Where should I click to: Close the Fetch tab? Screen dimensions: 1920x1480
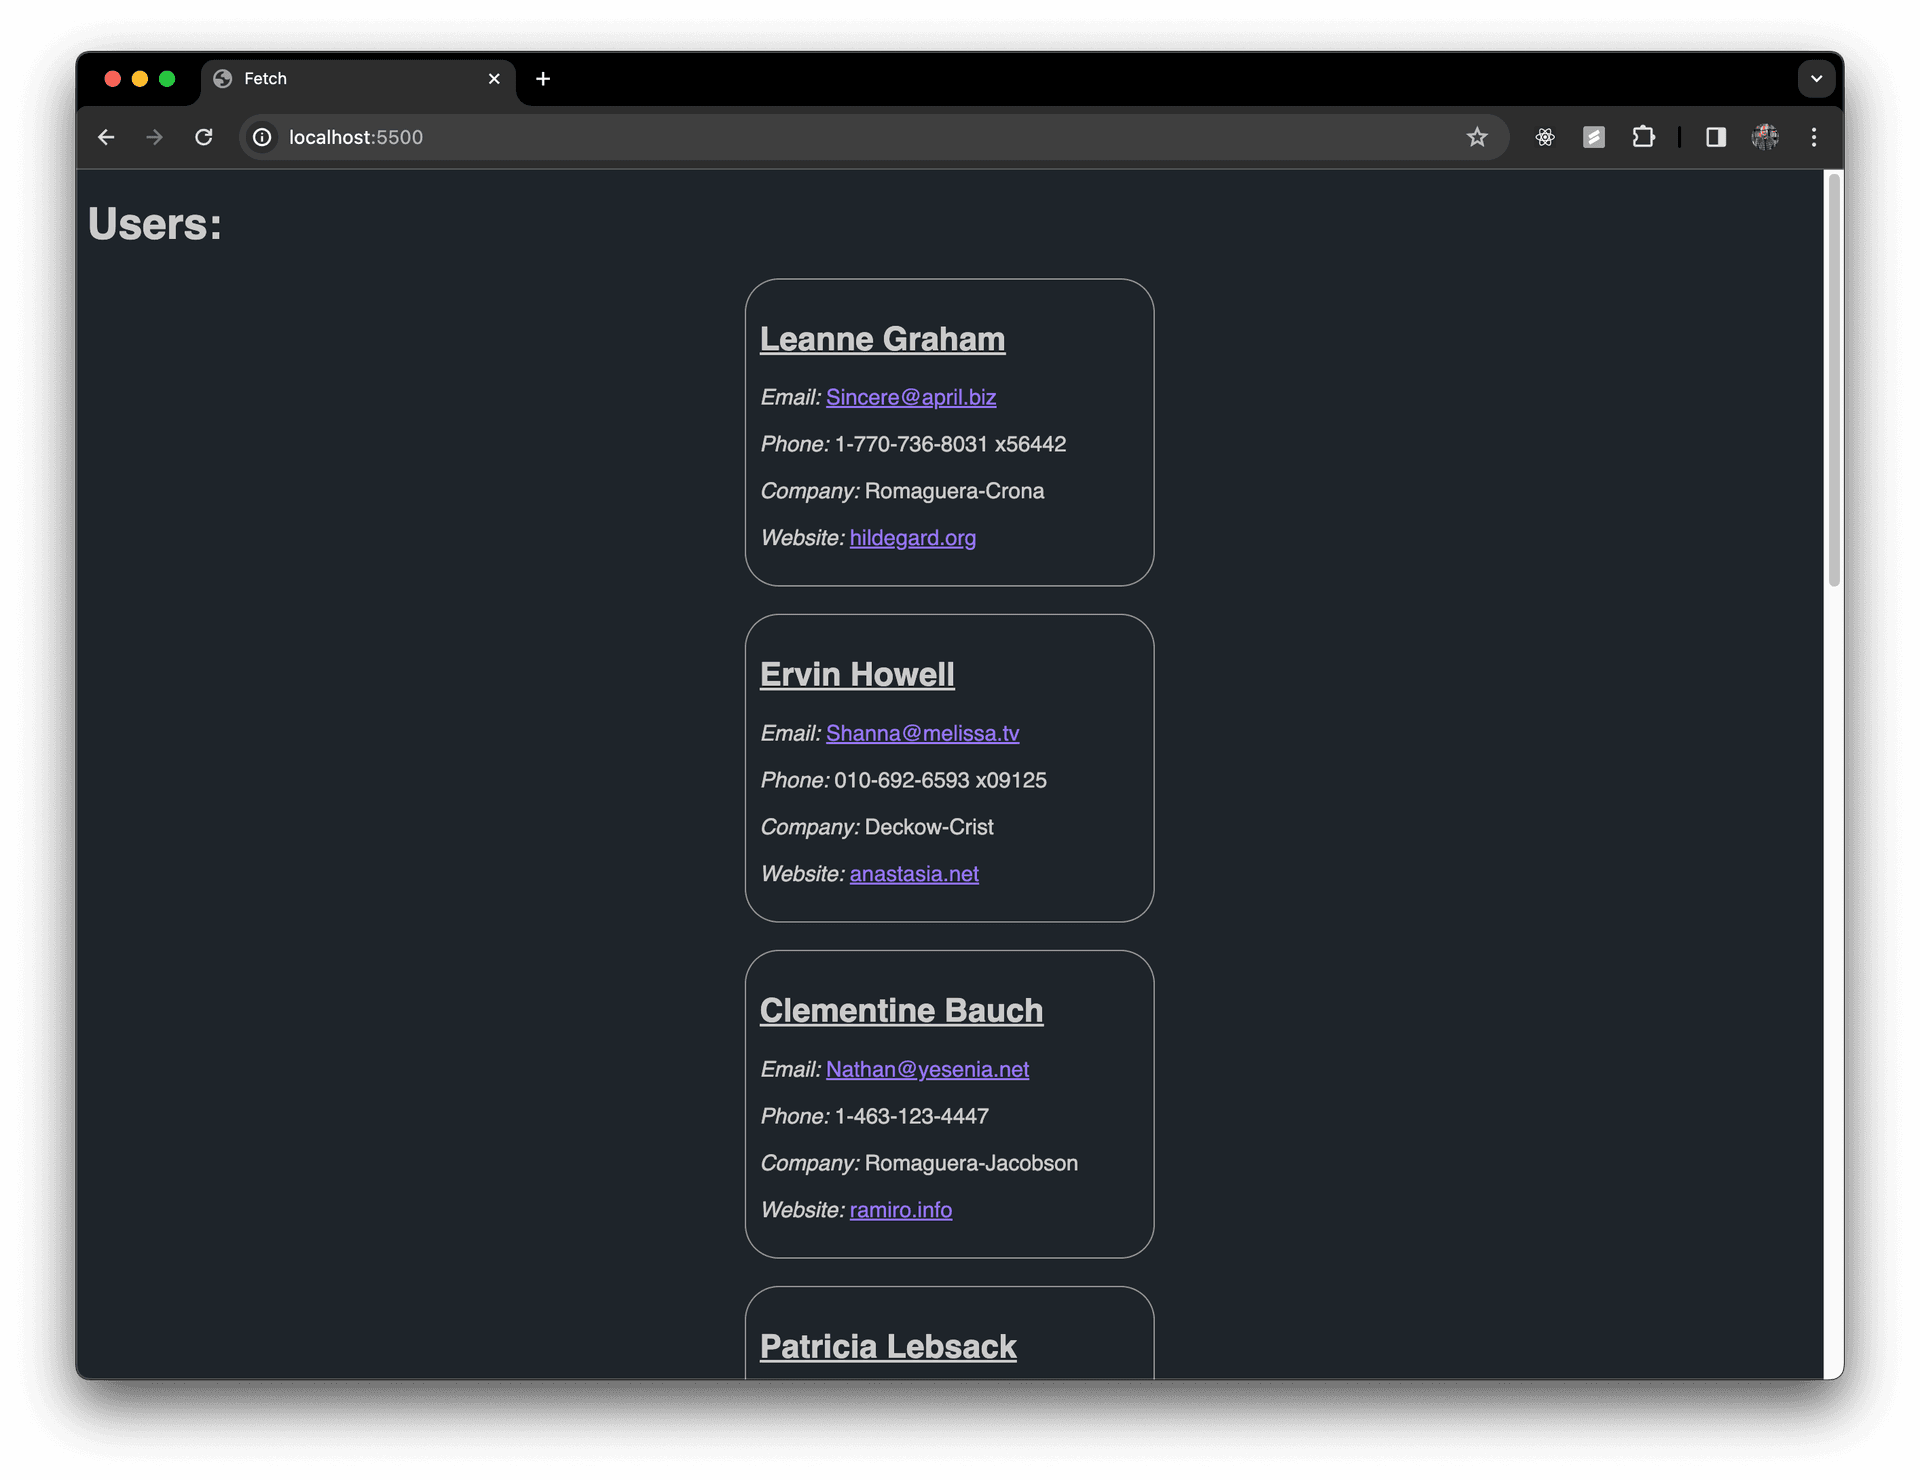(494, 79)
